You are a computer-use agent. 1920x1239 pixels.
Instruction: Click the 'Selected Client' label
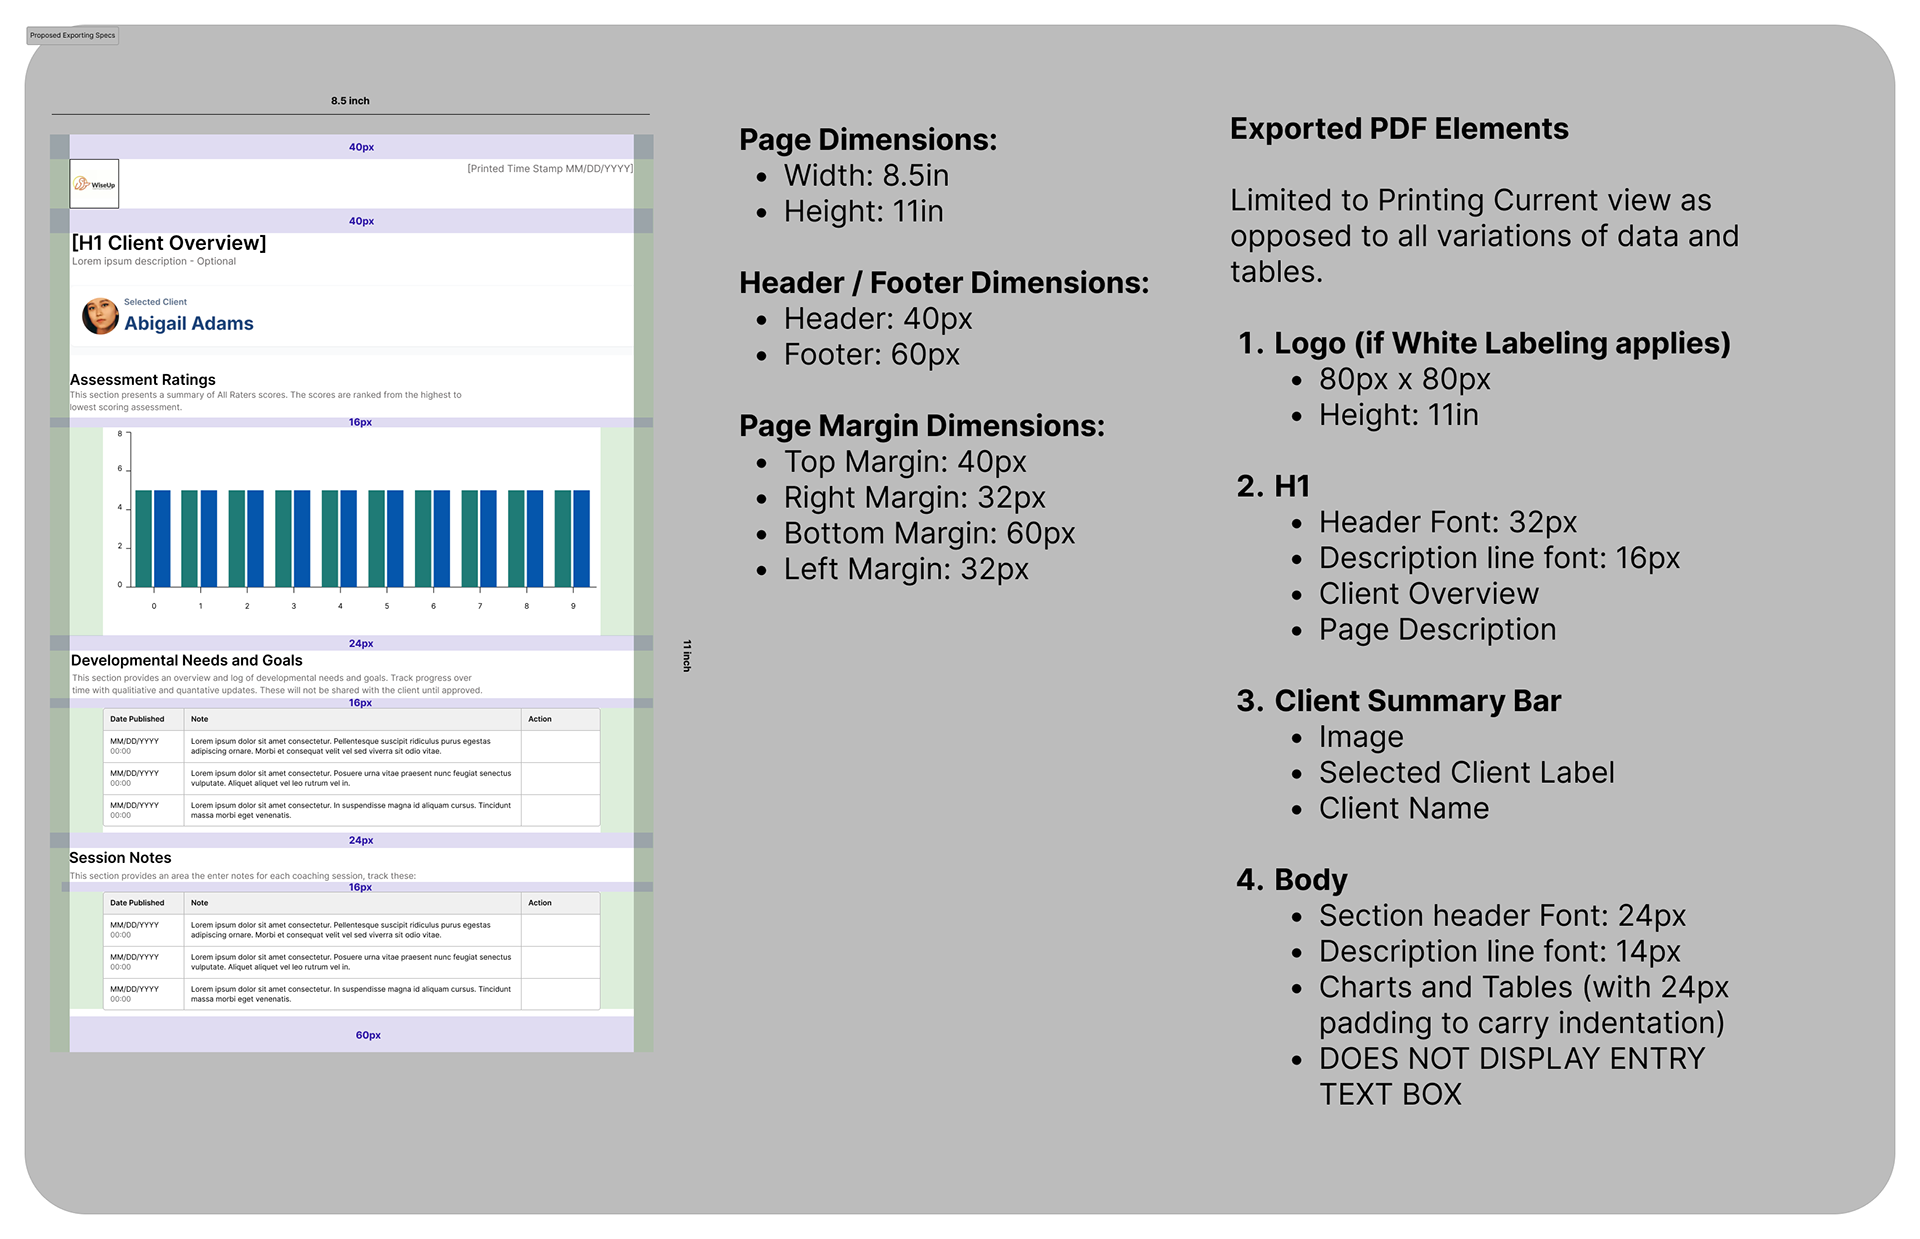(x=155, y=302)
